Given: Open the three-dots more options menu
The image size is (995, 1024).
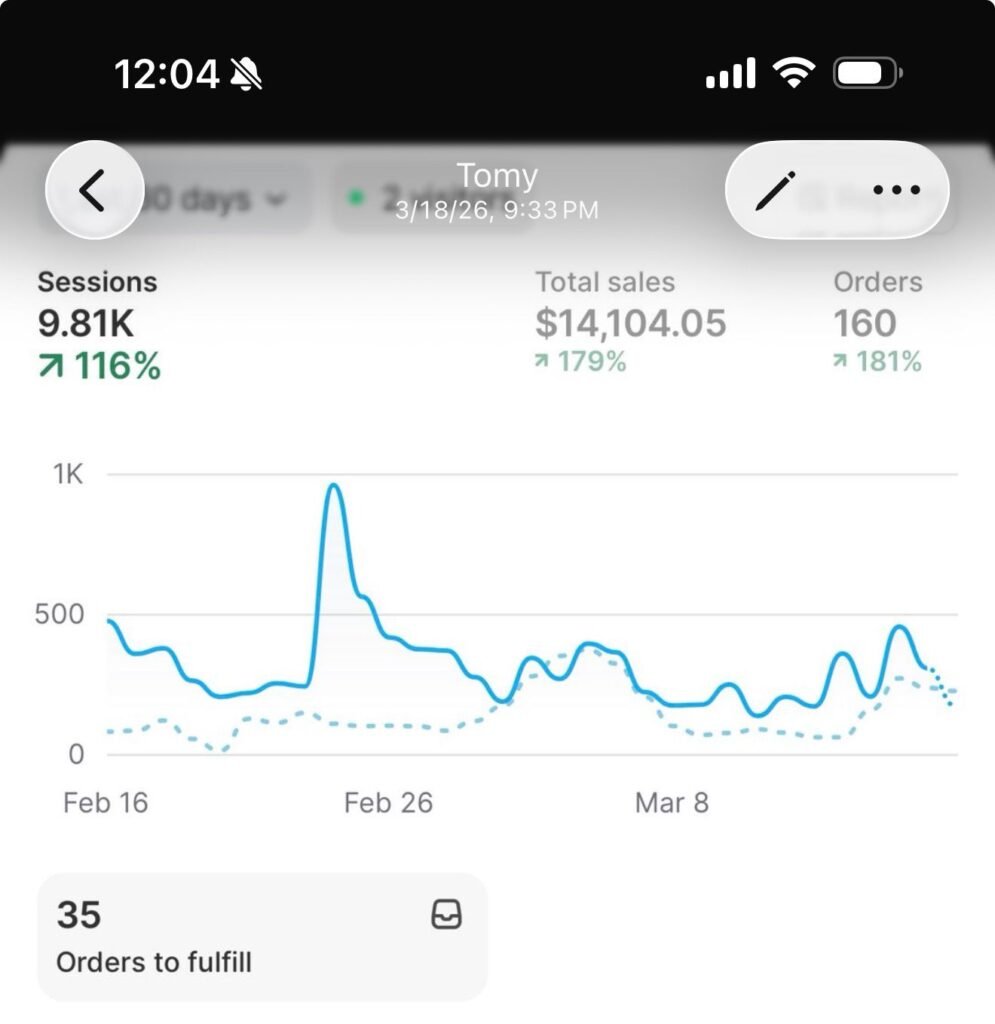Looking at the screenshot, I should 896,190.
